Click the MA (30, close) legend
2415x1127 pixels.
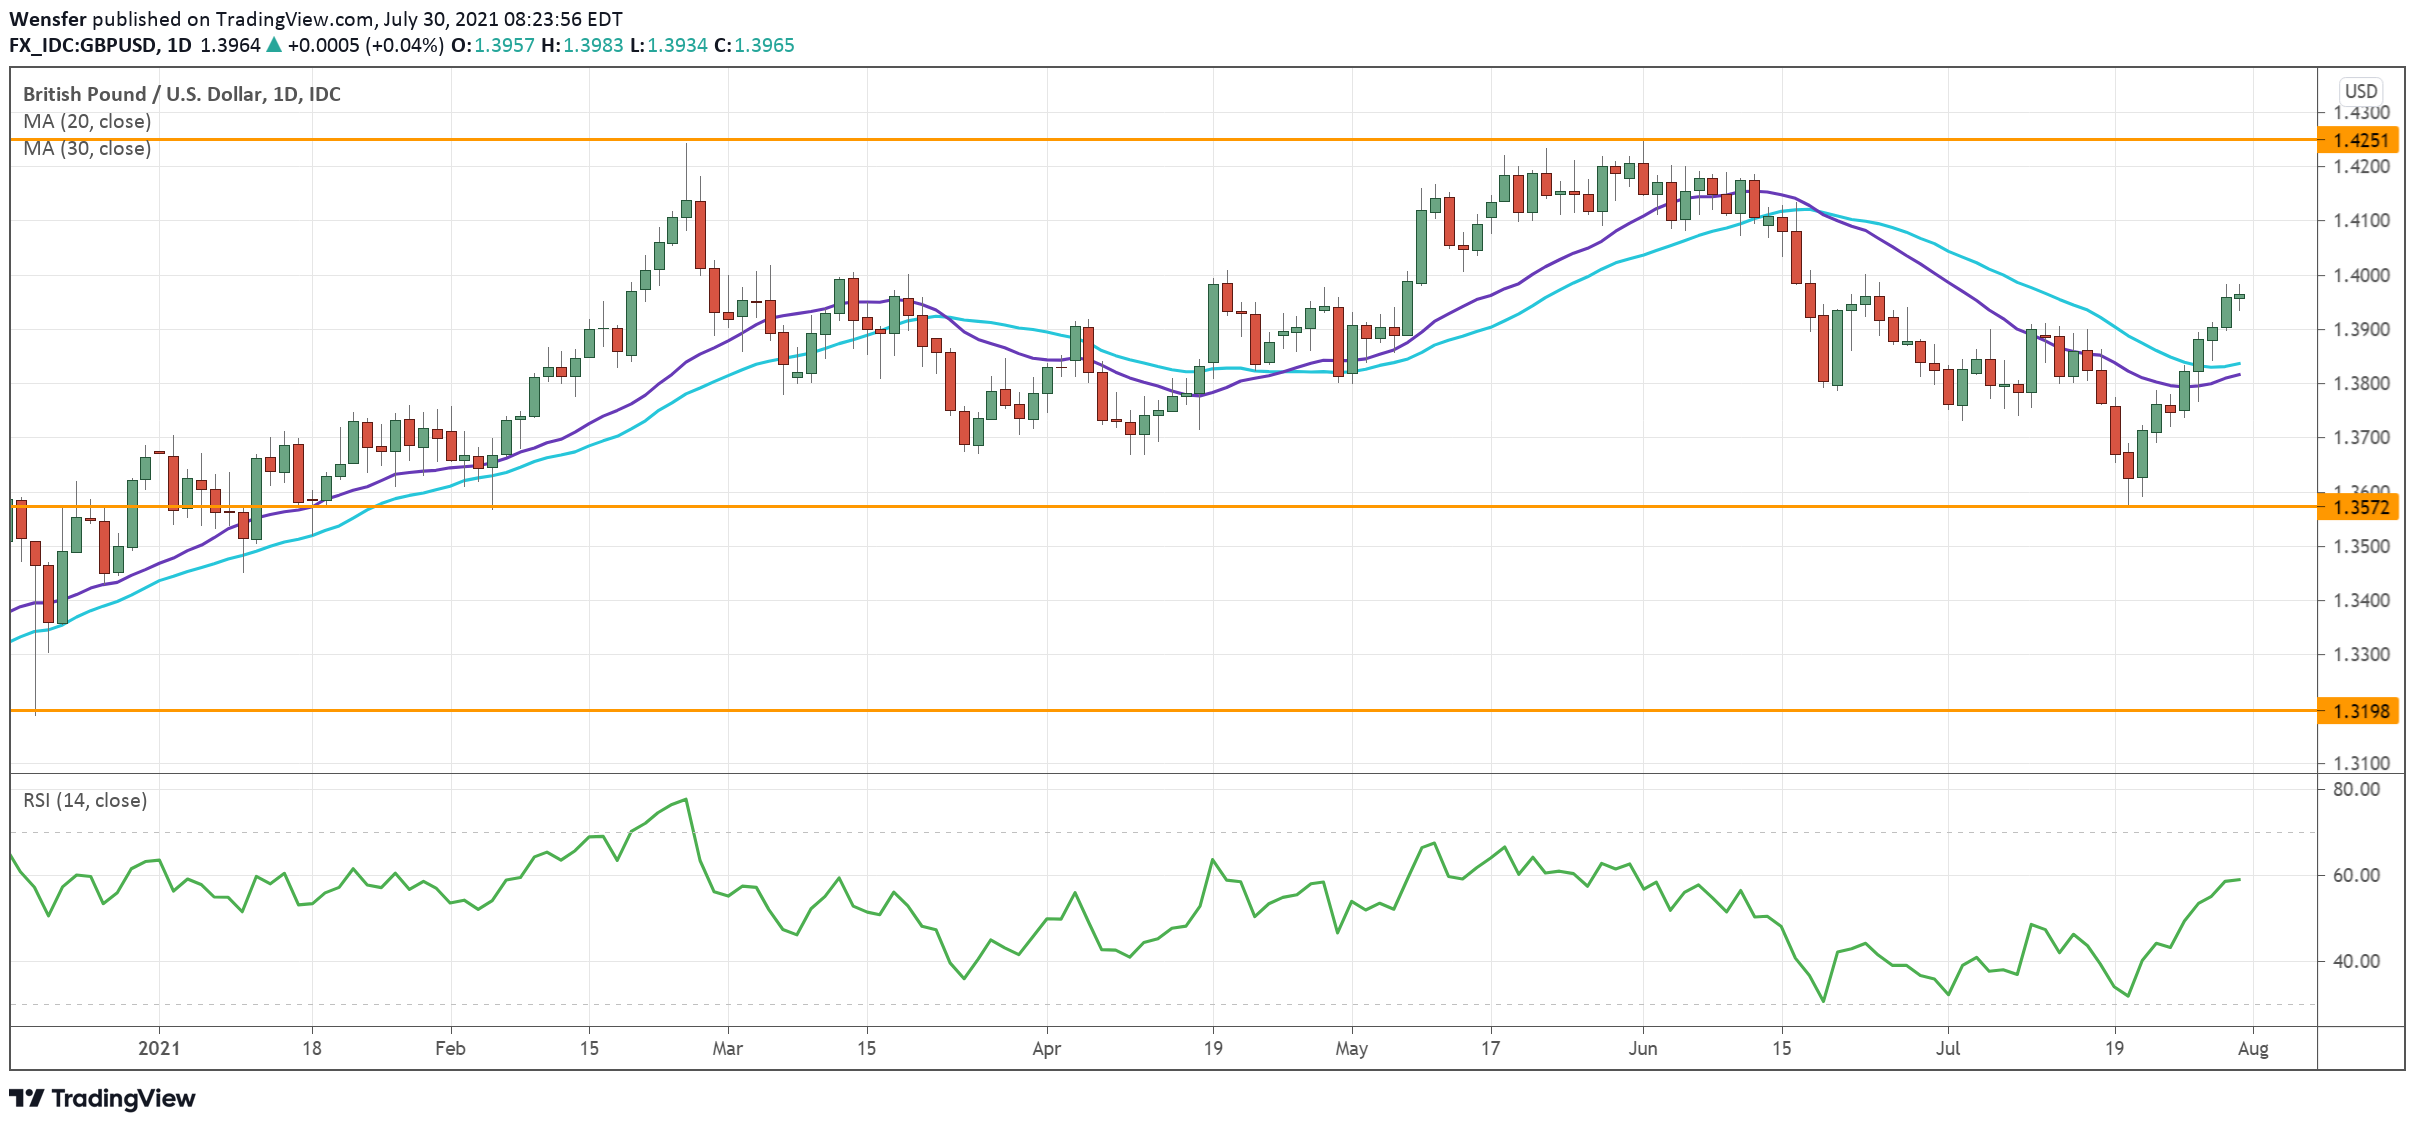click(87, 149)
